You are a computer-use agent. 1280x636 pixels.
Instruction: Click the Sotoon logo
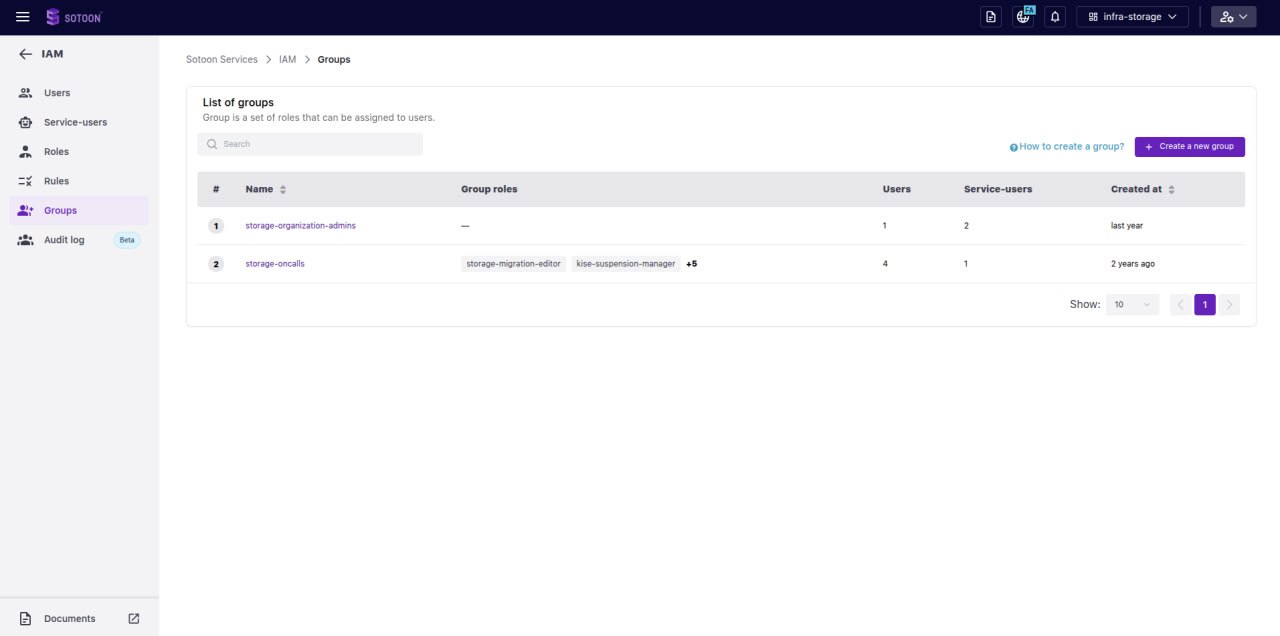pos(73,17)
